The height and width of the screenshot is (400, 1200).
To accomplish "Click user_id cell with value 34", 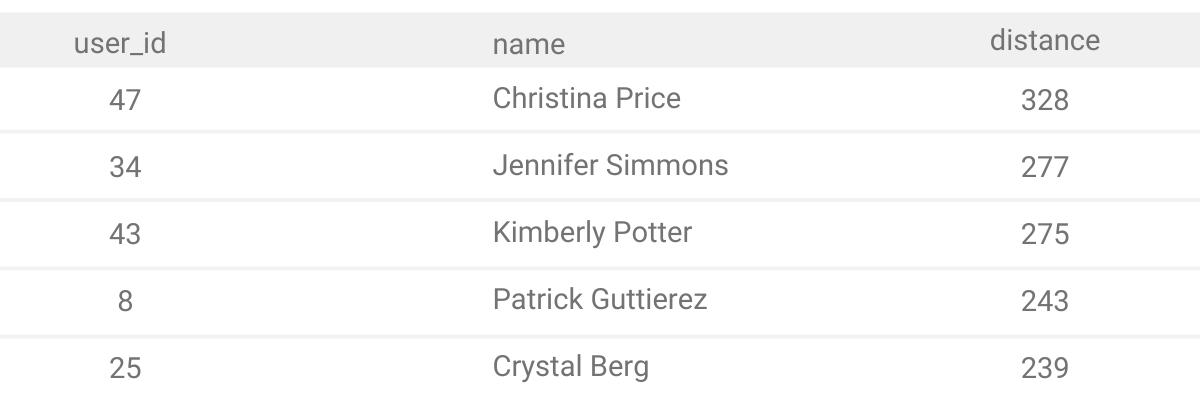I will (125, 167).
